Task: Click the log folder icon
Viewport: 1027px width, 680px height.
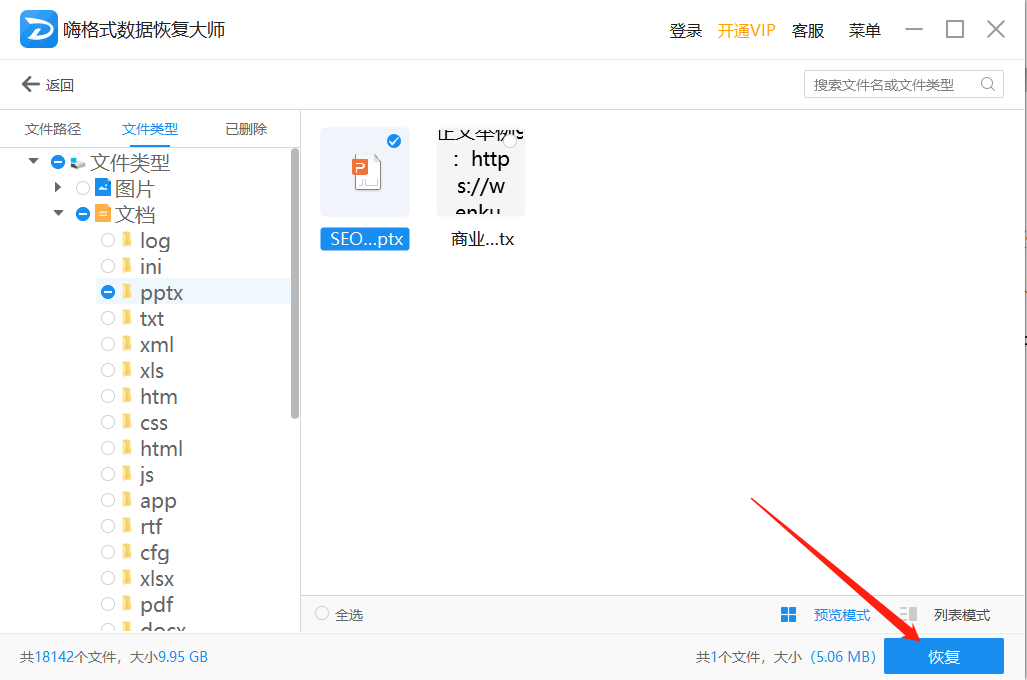Action: pyautogui.click(x=127, y=240)
